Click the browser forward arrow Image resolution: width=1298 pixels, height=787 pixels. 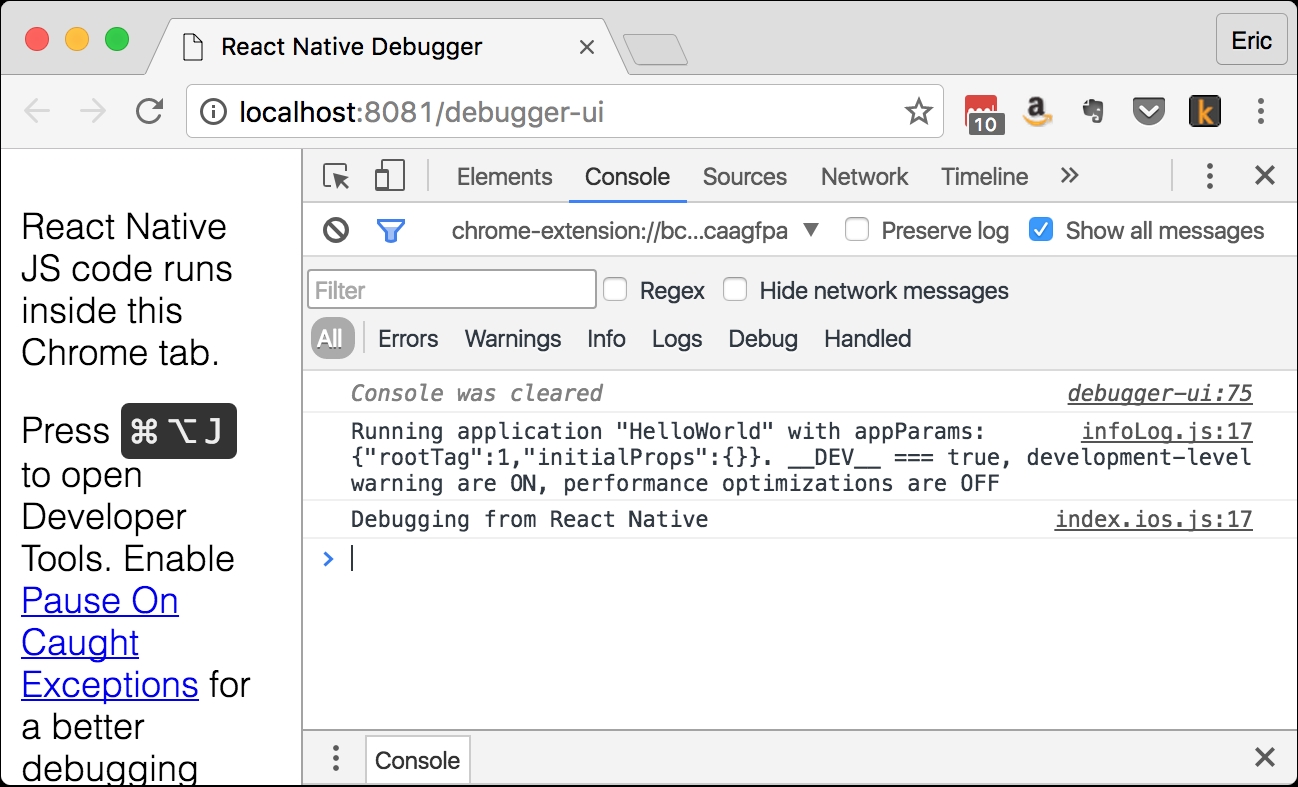tap(93, 111)
